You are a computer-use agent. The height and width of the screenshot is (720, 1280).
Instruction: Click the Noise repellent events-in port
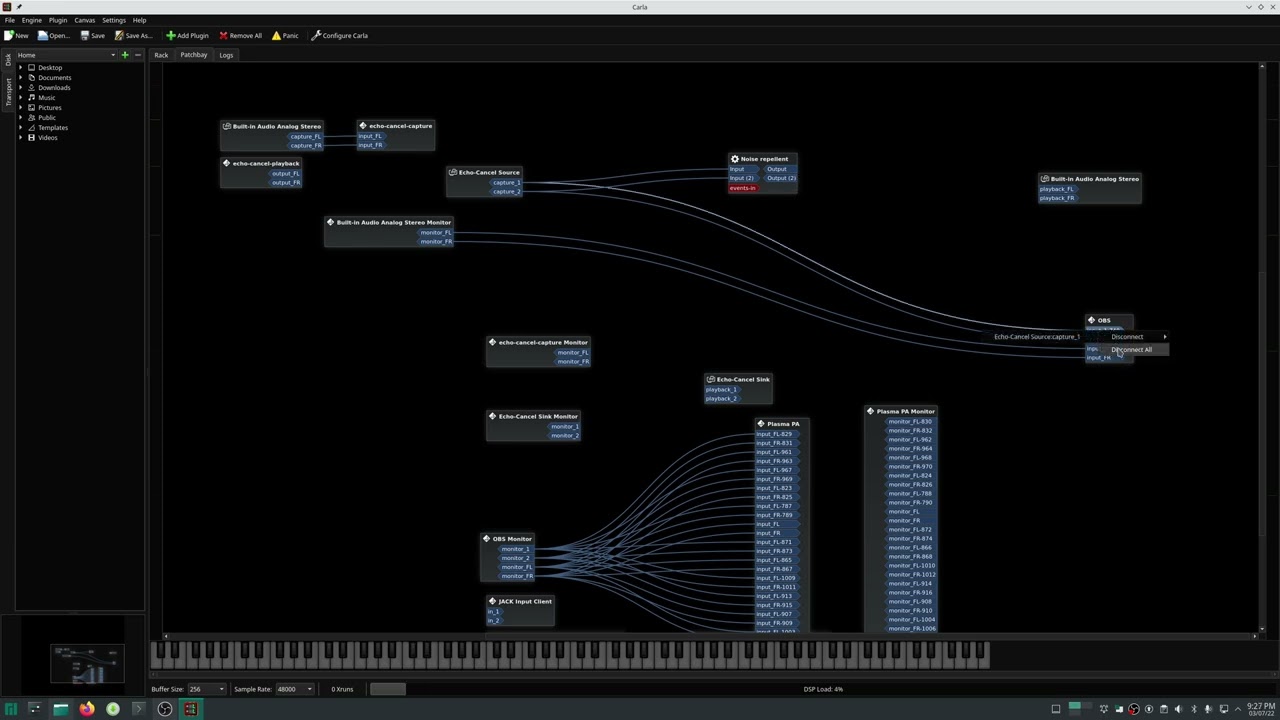[742, 188]
